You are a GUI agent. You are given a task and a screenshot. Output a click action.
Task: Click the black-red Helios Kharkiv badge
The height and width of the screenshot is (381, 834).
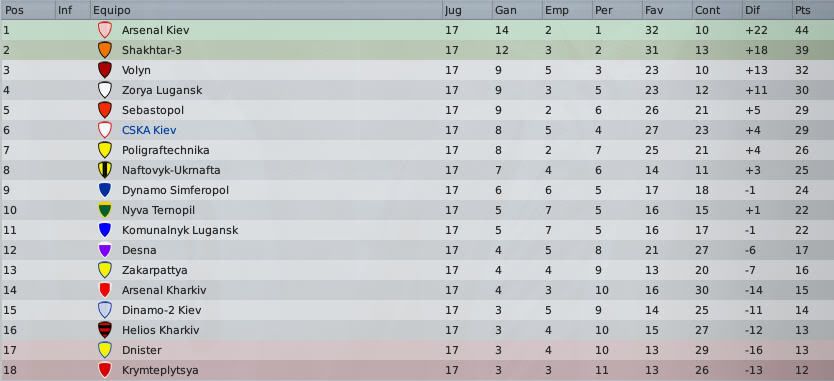[105, 330]
